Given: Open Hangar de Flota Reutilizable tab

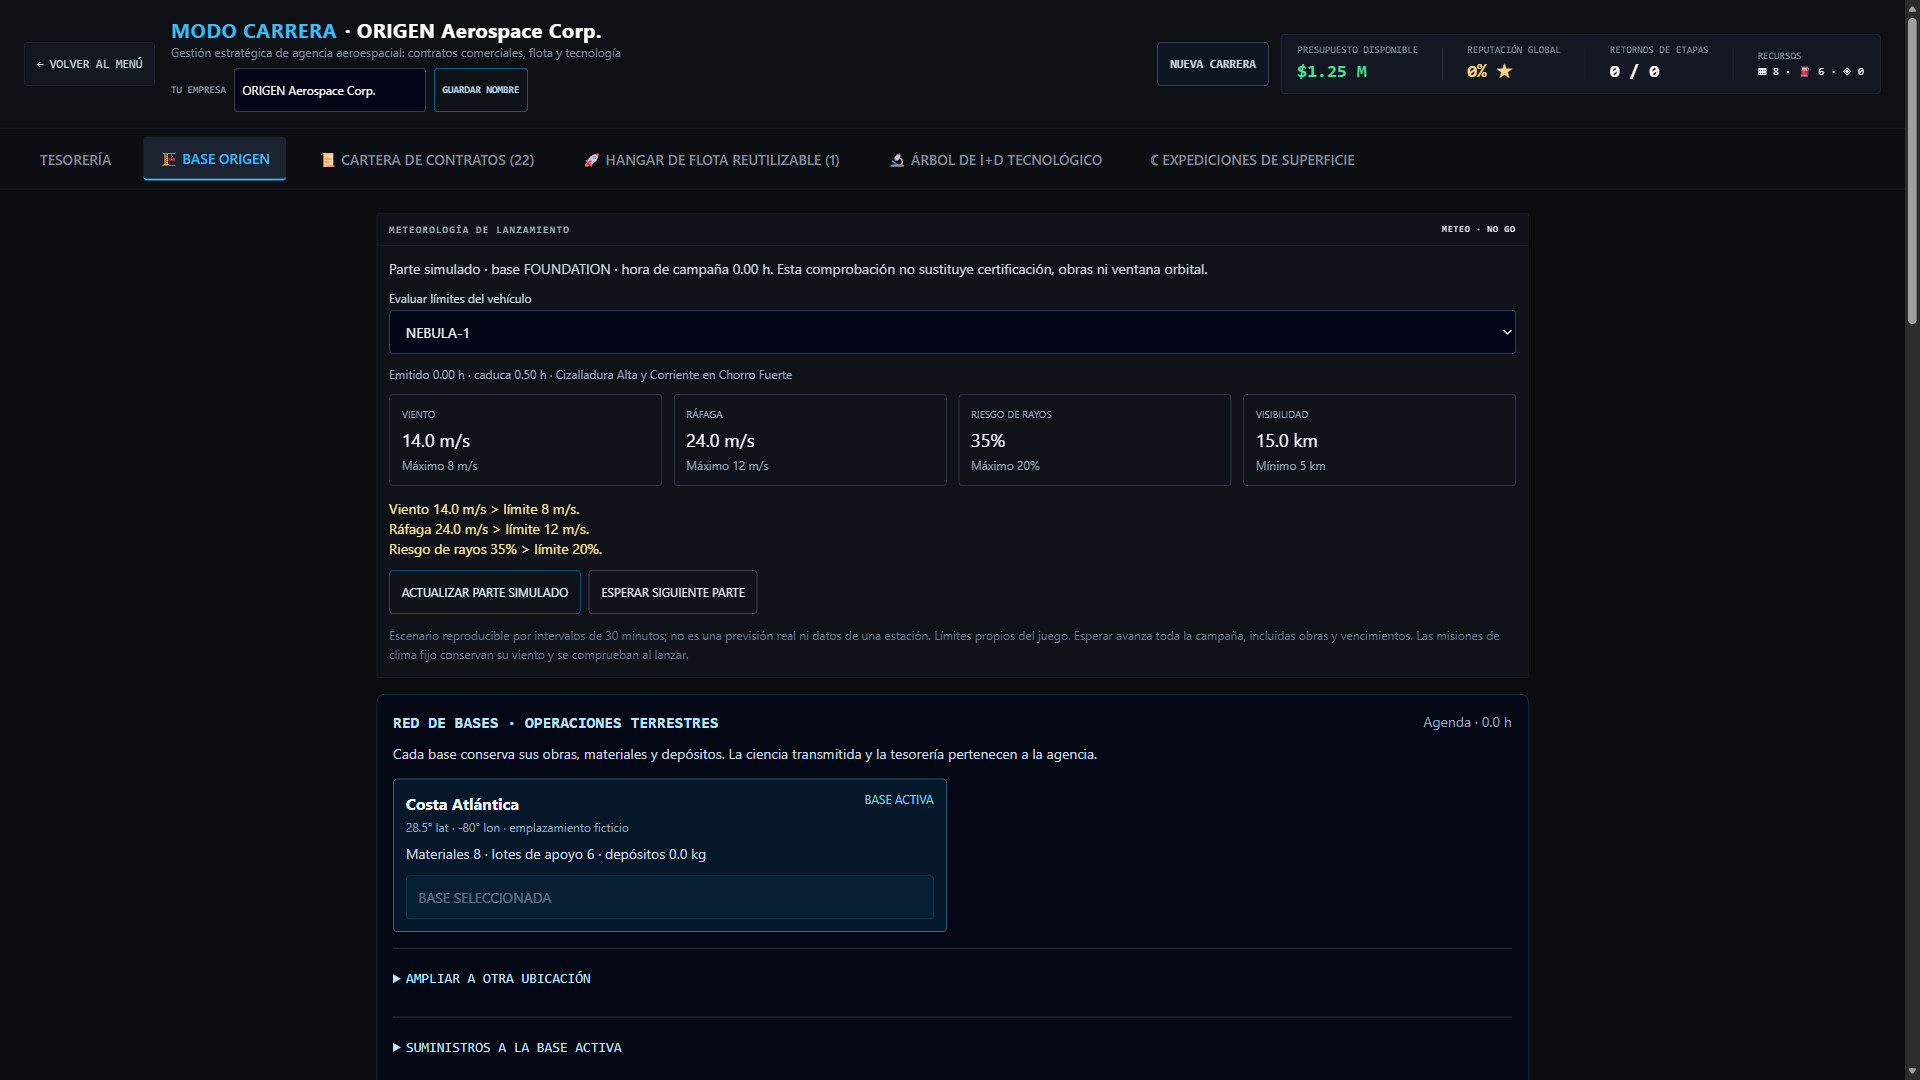Looking at the screenshot, I should click(712, 160).
